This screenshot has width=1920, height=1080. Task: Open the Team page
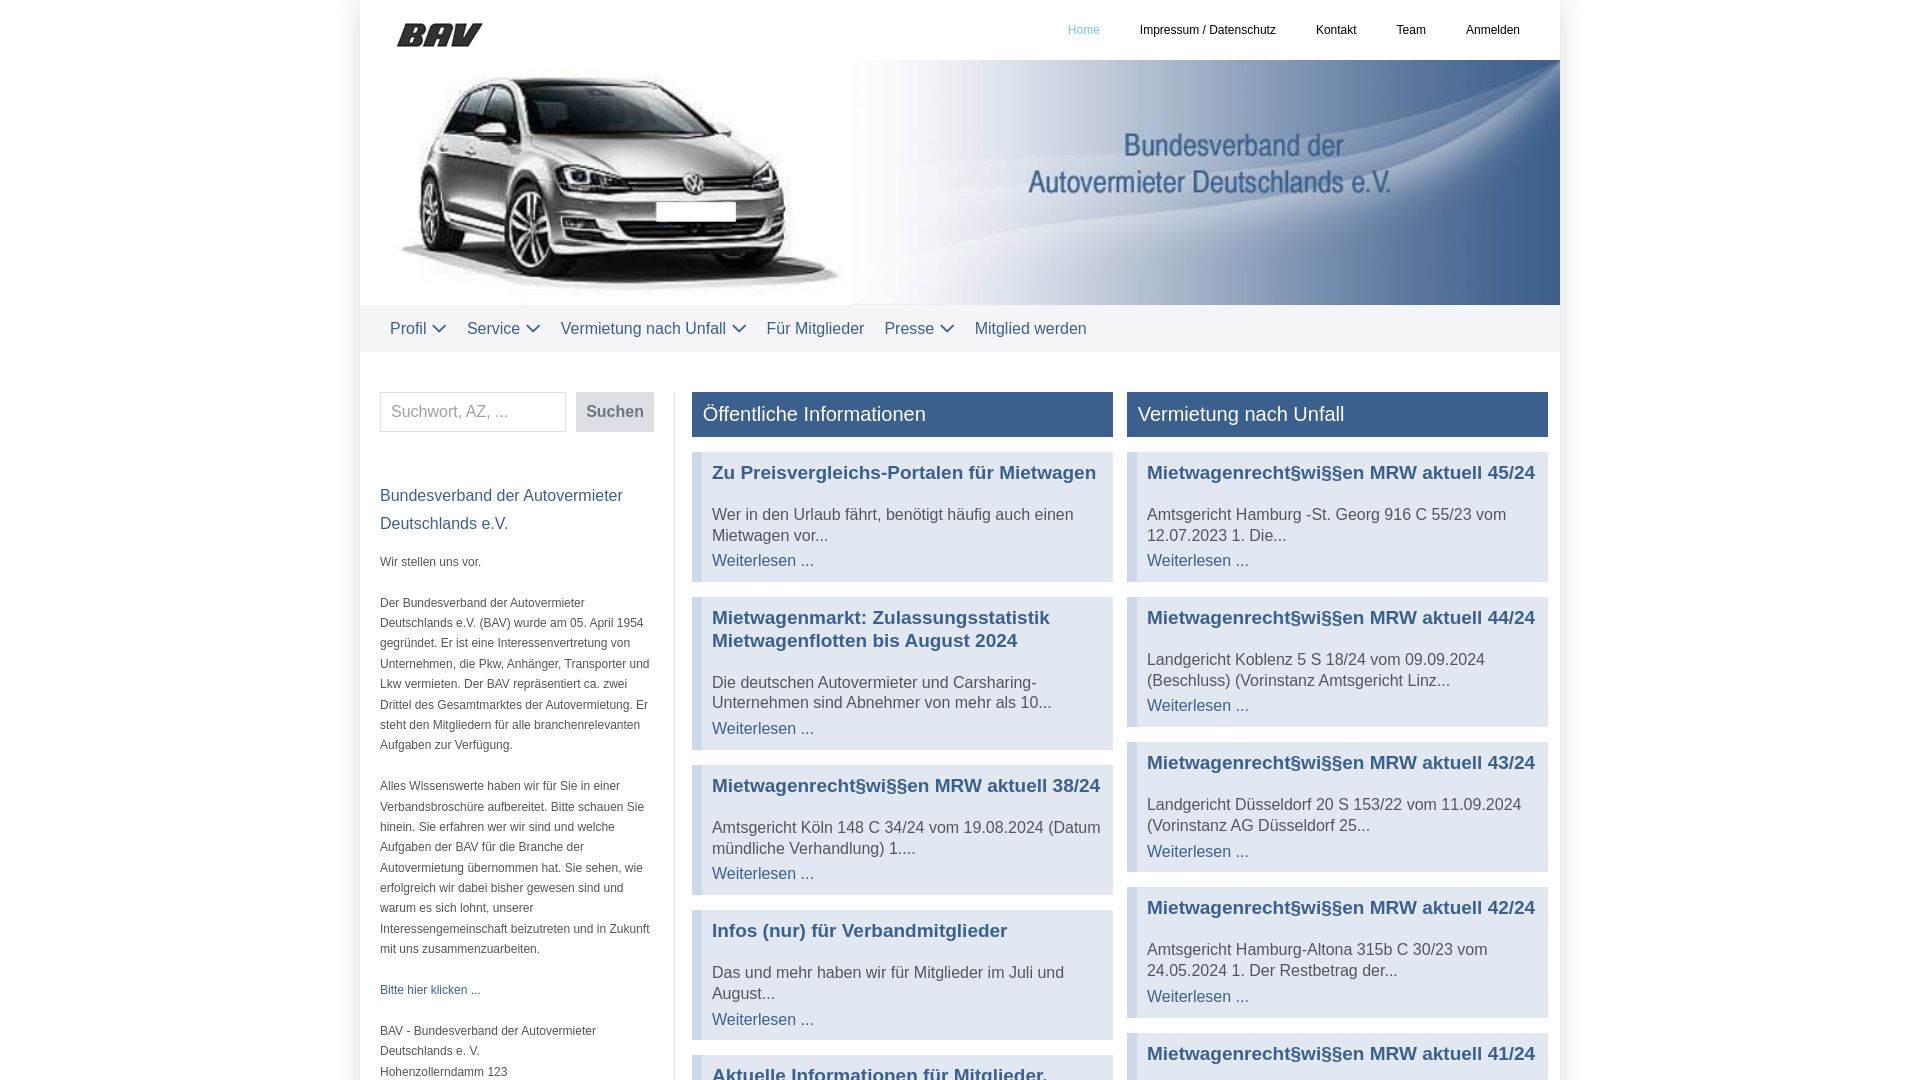(x=1410, y=30)
